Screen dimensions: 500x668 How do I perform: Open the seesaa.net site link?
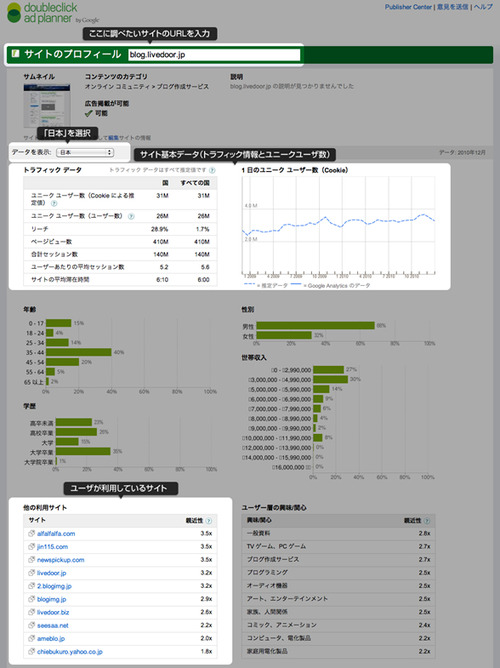(x=52, y=625)
